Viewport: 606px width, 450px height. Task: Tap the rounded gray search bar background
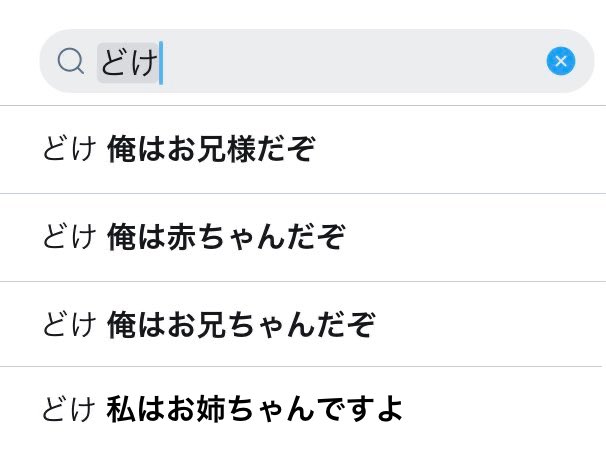[317, 61]
